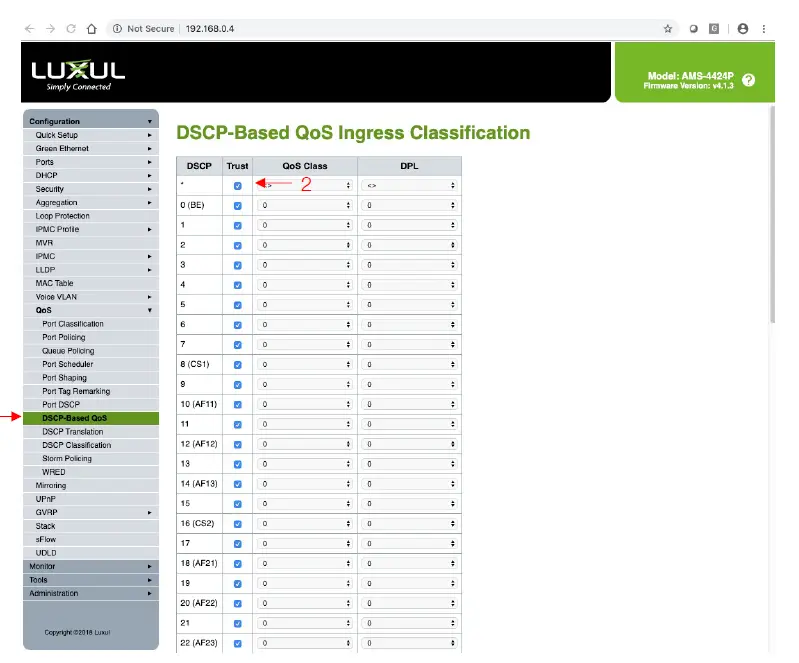Screen dimensions: 799x663
Task: Bookmark page with star icon
Action: 668,29
